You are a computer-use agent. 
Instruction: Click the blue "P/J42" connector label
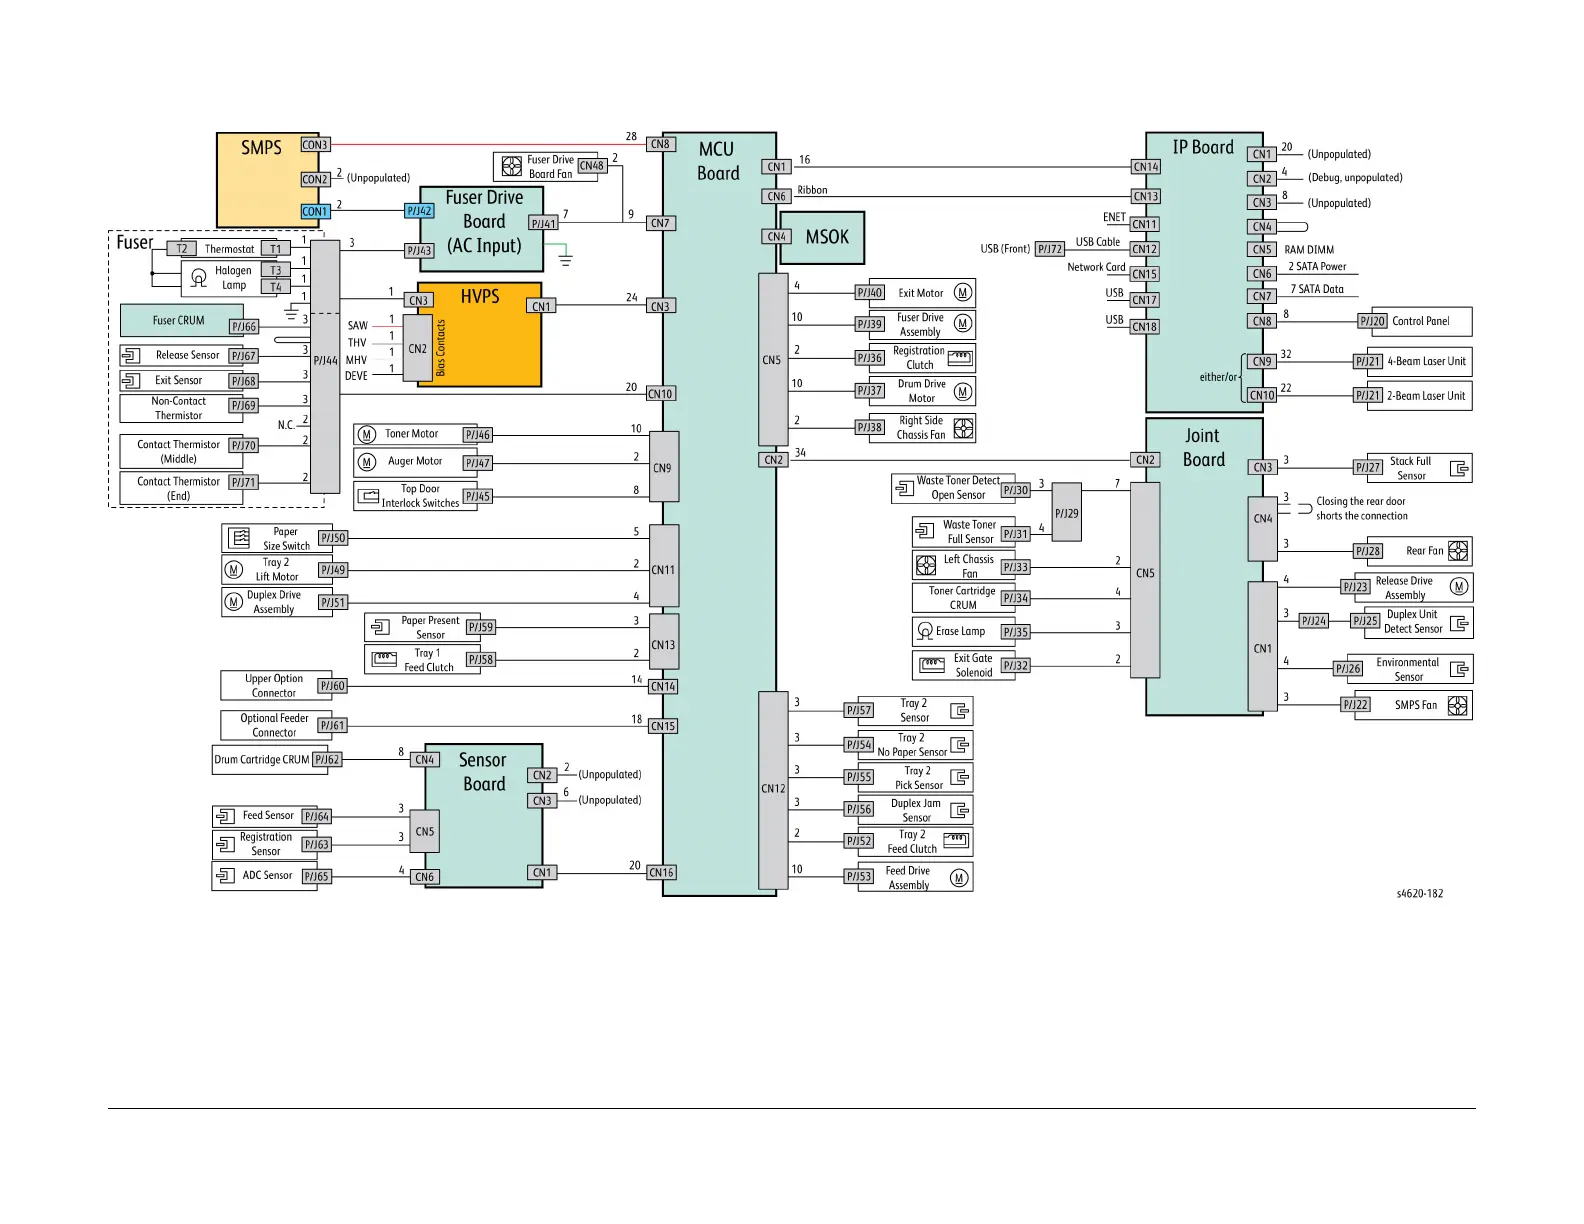tap(419, 211)
